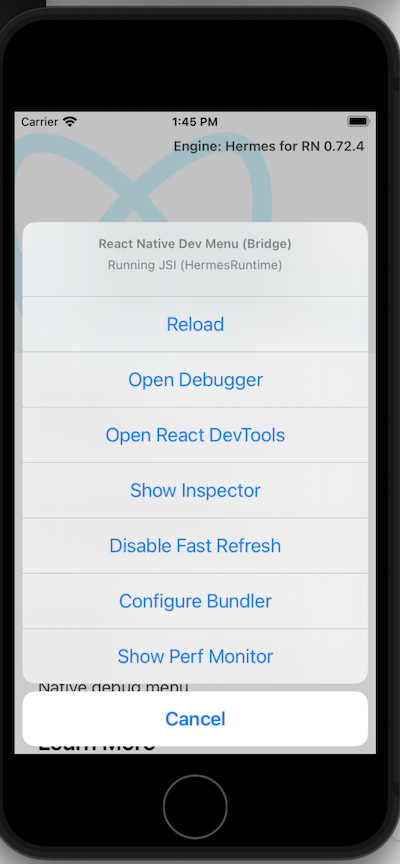Screen dimensions: 400x864
Task: Click the simulator circular Home button
Action: [195, 806]
